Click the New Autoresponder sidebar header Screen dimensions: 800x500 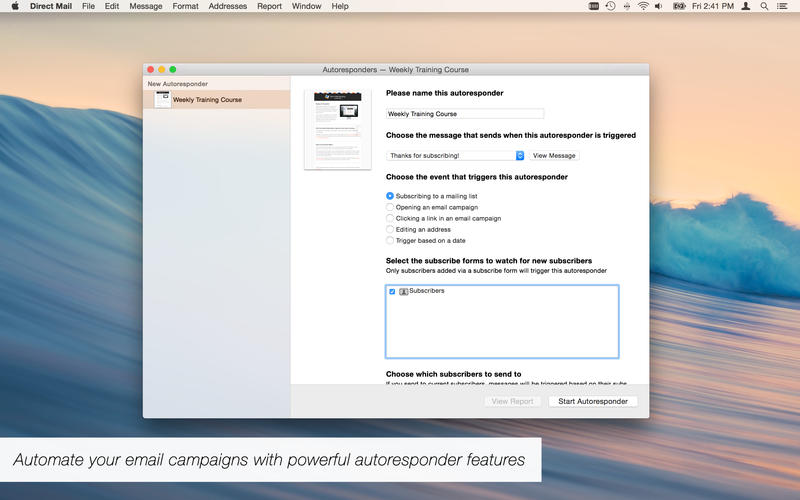point(178,84)
